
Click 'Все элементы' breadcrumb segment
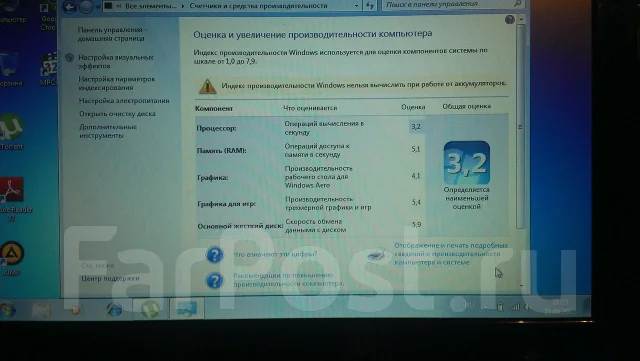pyautogui.click(x=151, y=6)
